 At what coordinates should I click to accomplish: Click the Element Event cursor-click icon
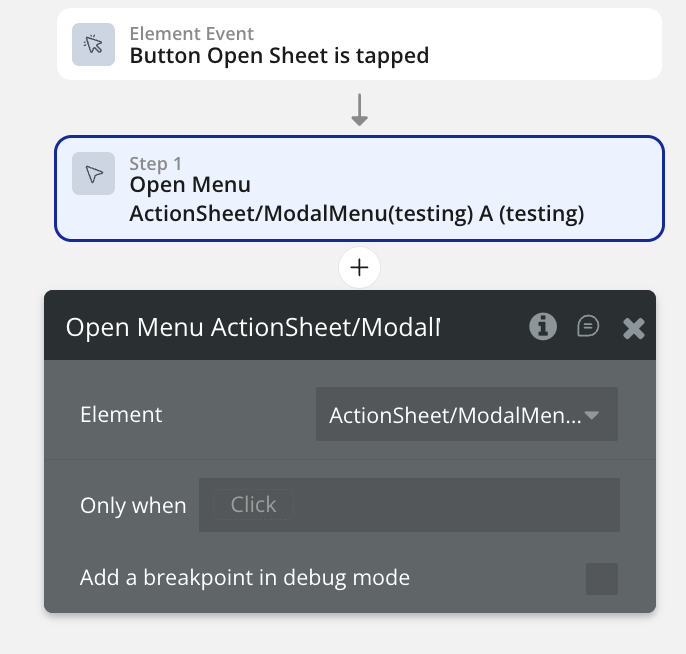94,44
